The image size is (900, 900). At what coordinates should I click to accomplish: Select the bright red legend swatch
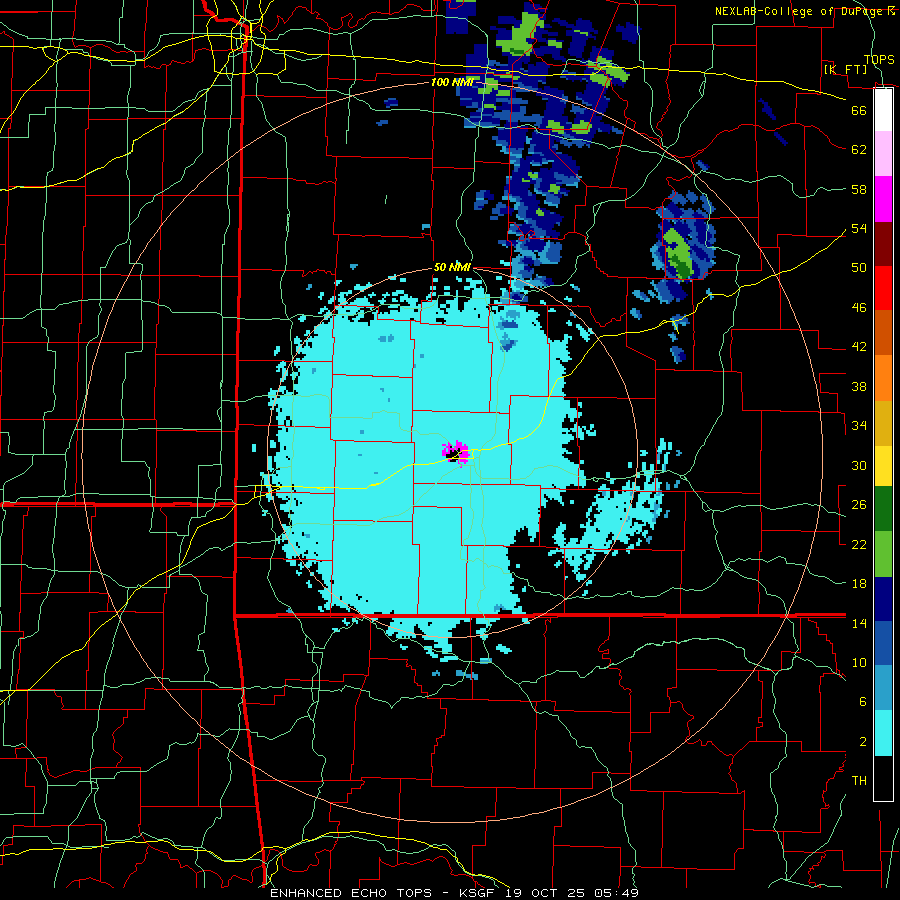[883, 288]
